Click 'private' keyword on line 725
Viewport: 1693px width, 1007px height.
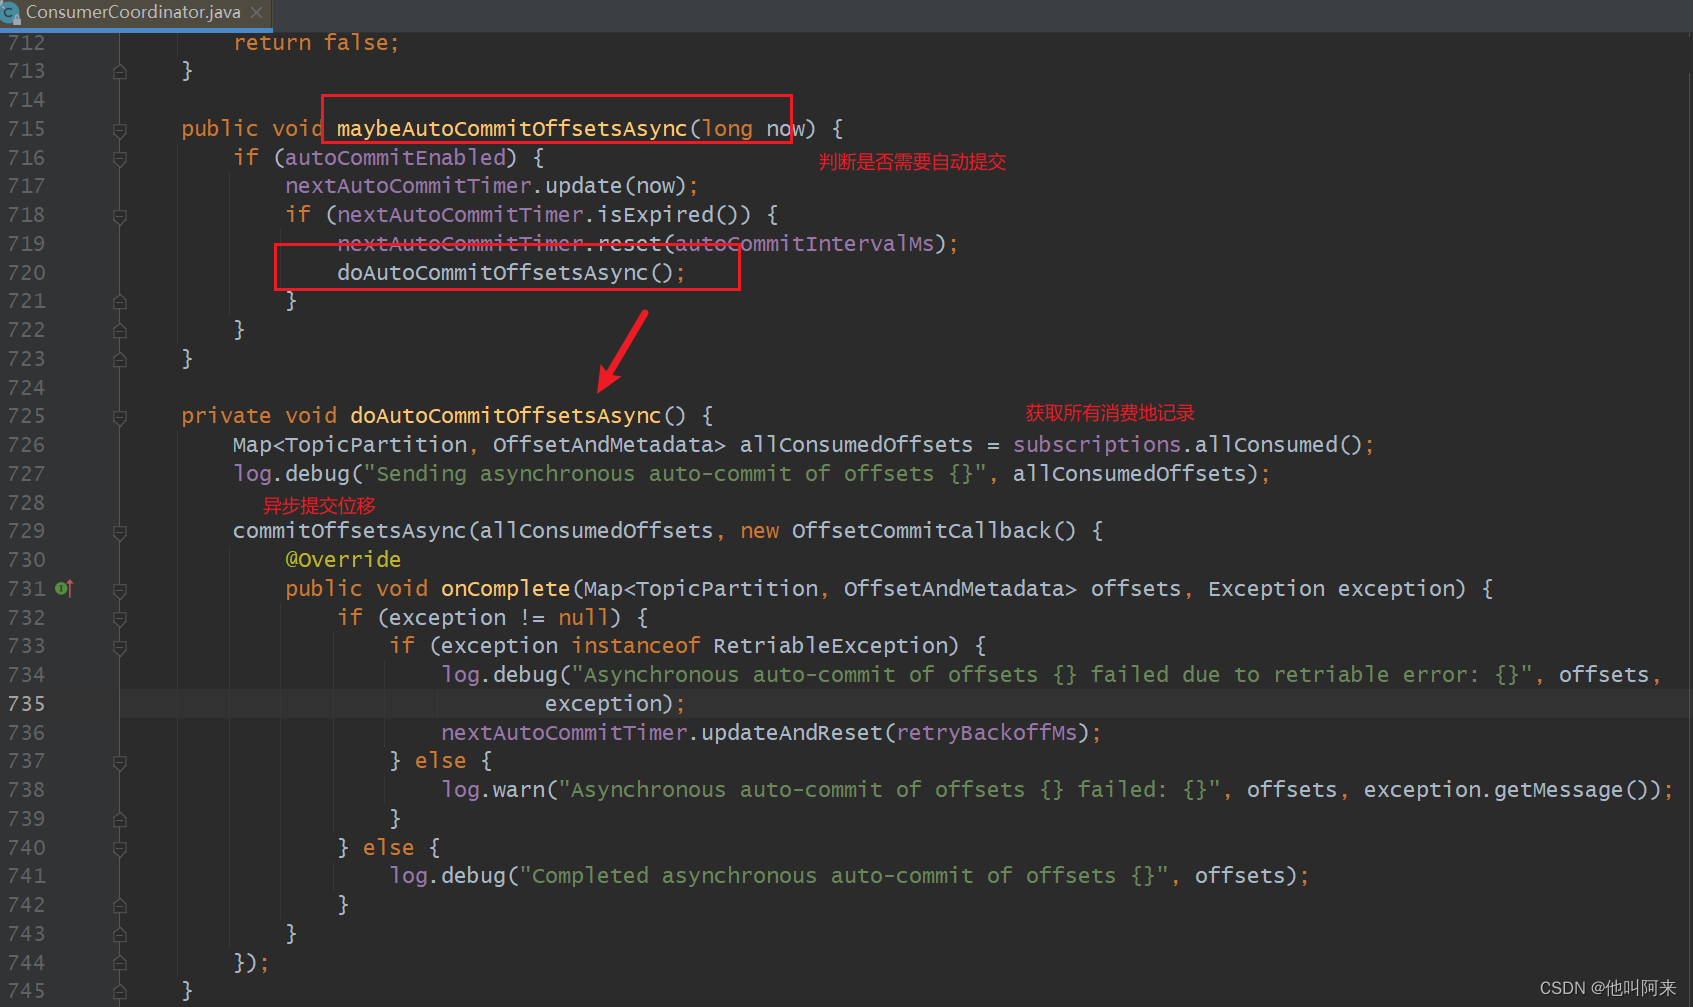pos(226,416)
